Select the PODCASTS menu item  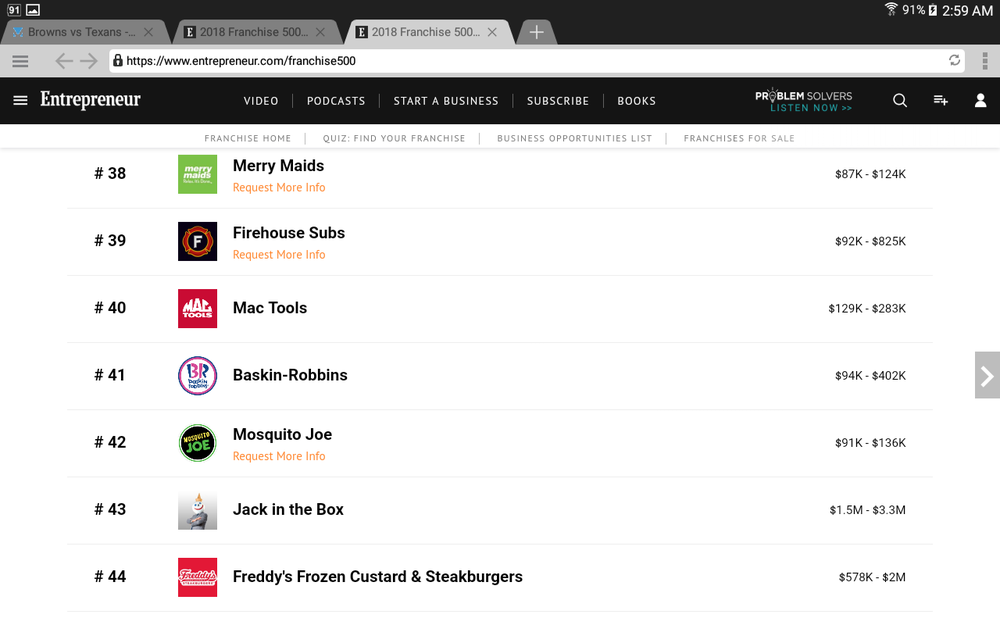coord(336,101)
